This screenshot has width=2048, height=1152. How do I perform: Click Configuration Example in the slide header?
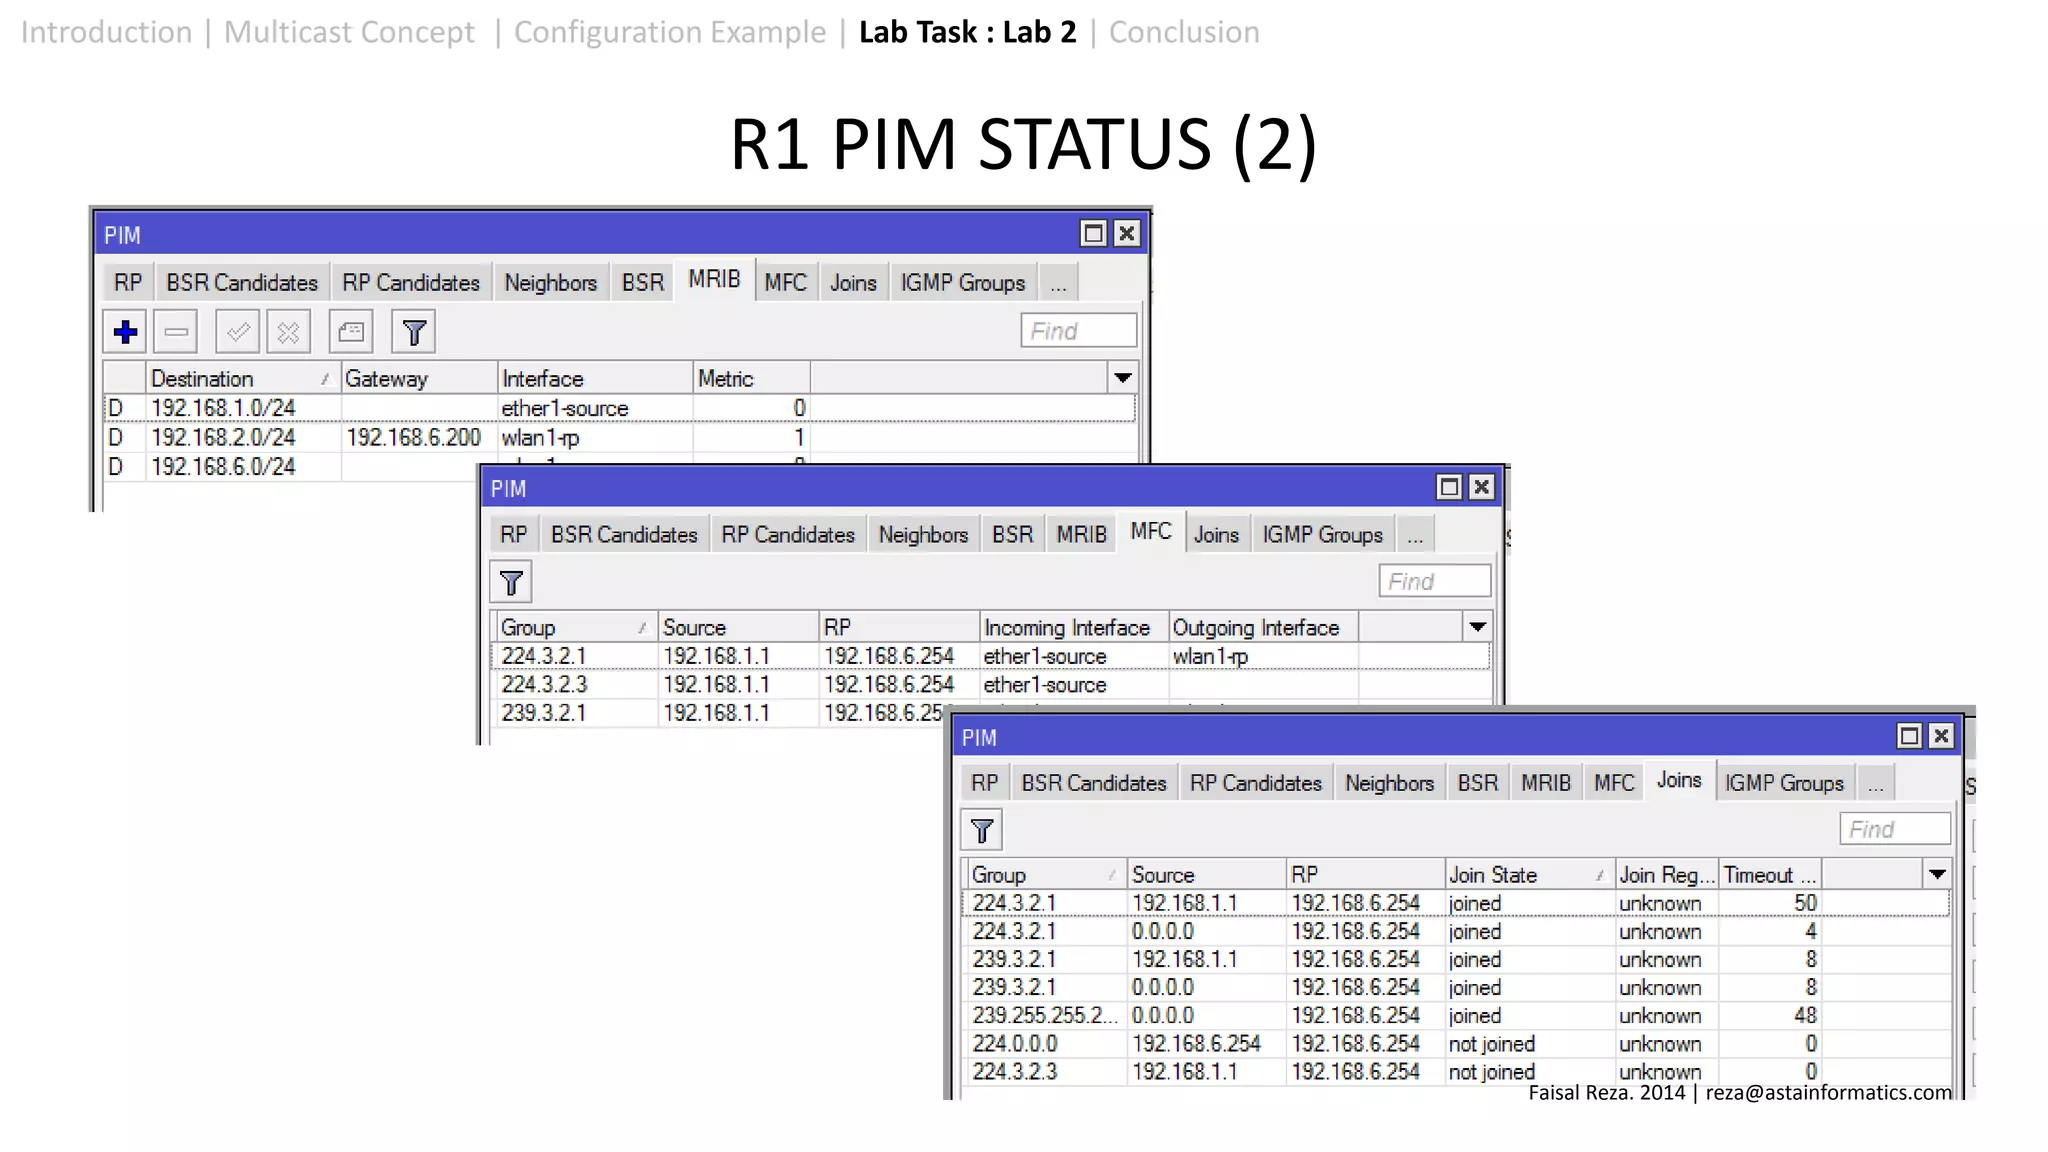tap(670, 32)
